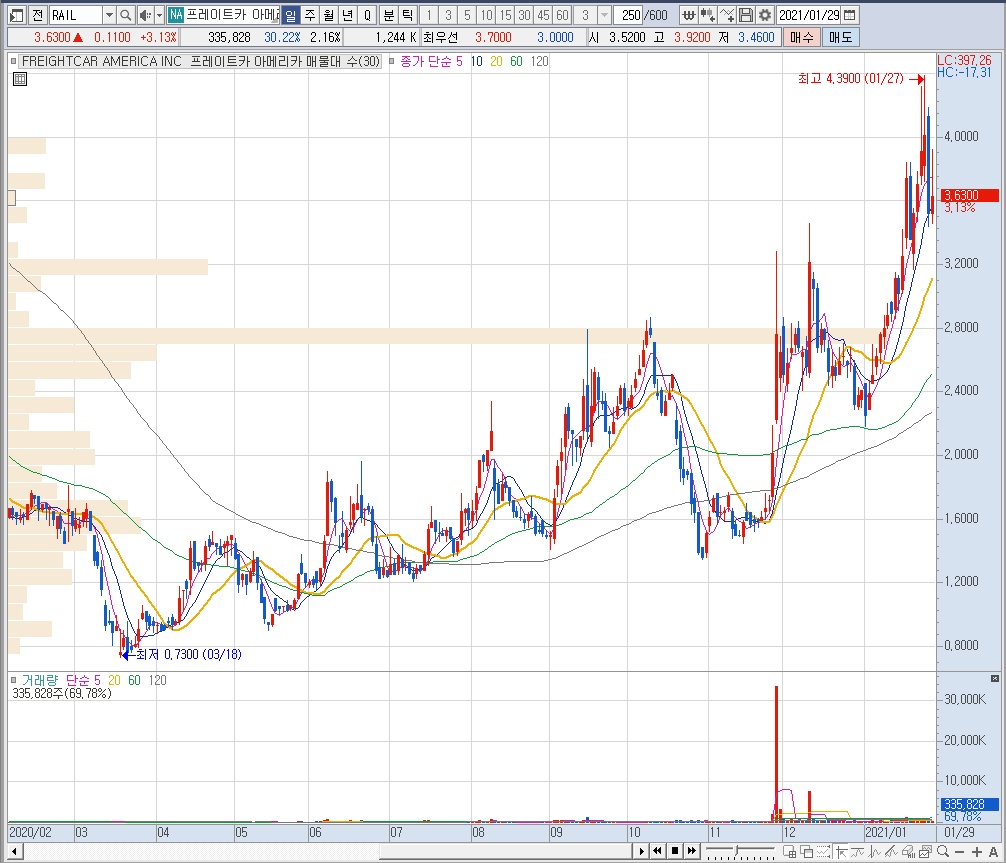Expand the speaker options dropdown arrow
Screen dimensions: 1006x863
pyautogui.click(x=160, y=15)
